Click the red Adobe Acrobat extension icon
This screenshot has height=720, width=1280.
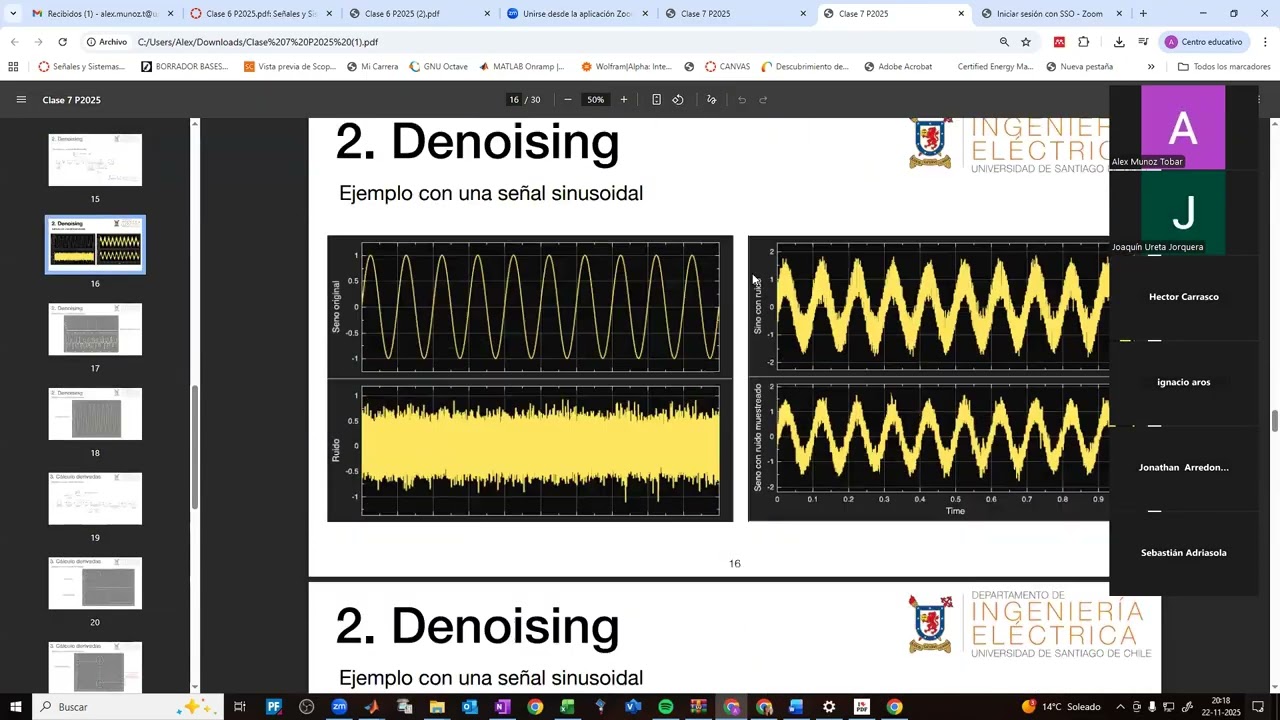pos(1059,42)
